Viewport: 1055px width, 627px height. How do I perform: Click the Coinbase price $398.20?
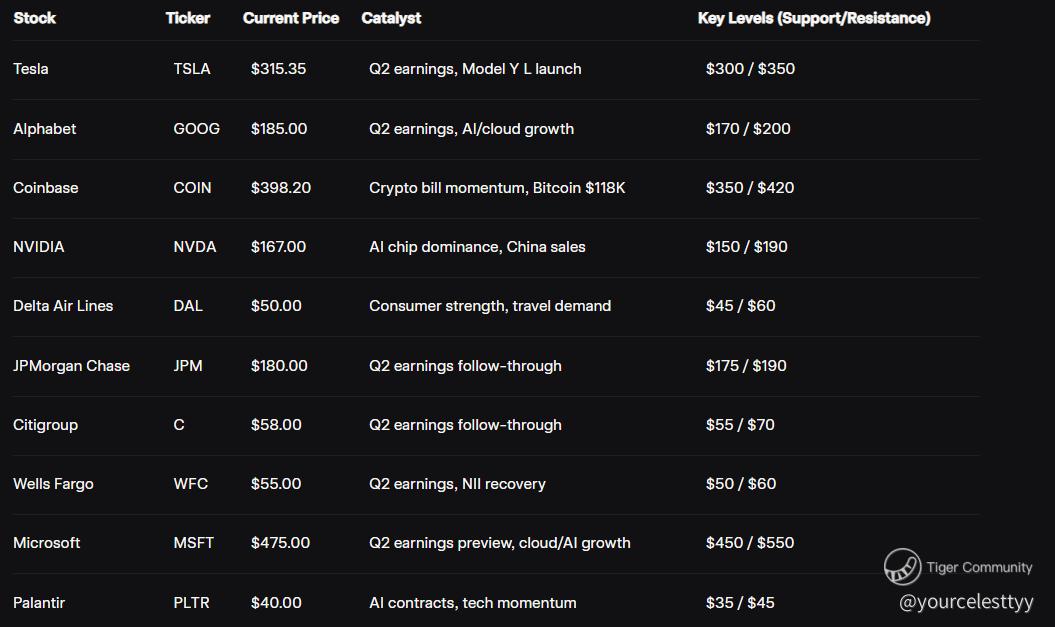[x=281, y=188]
